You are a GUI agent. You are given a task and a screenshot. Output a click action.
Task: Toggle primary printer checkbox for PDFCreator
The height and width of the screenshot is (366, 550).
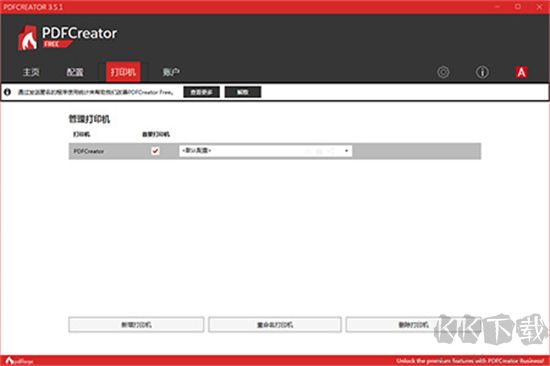155,151
